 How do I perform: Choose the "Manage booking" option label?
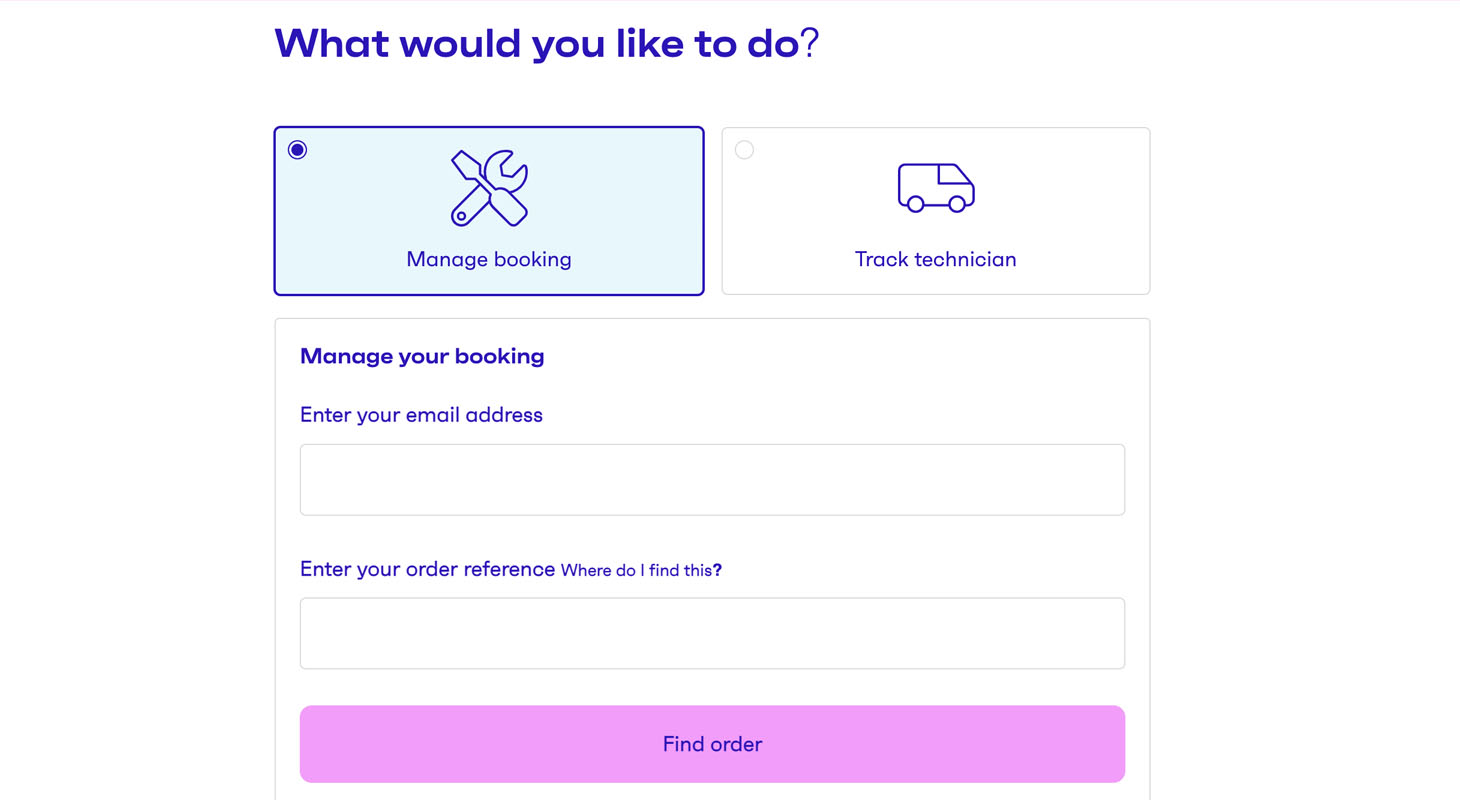[x=489, y=259]
